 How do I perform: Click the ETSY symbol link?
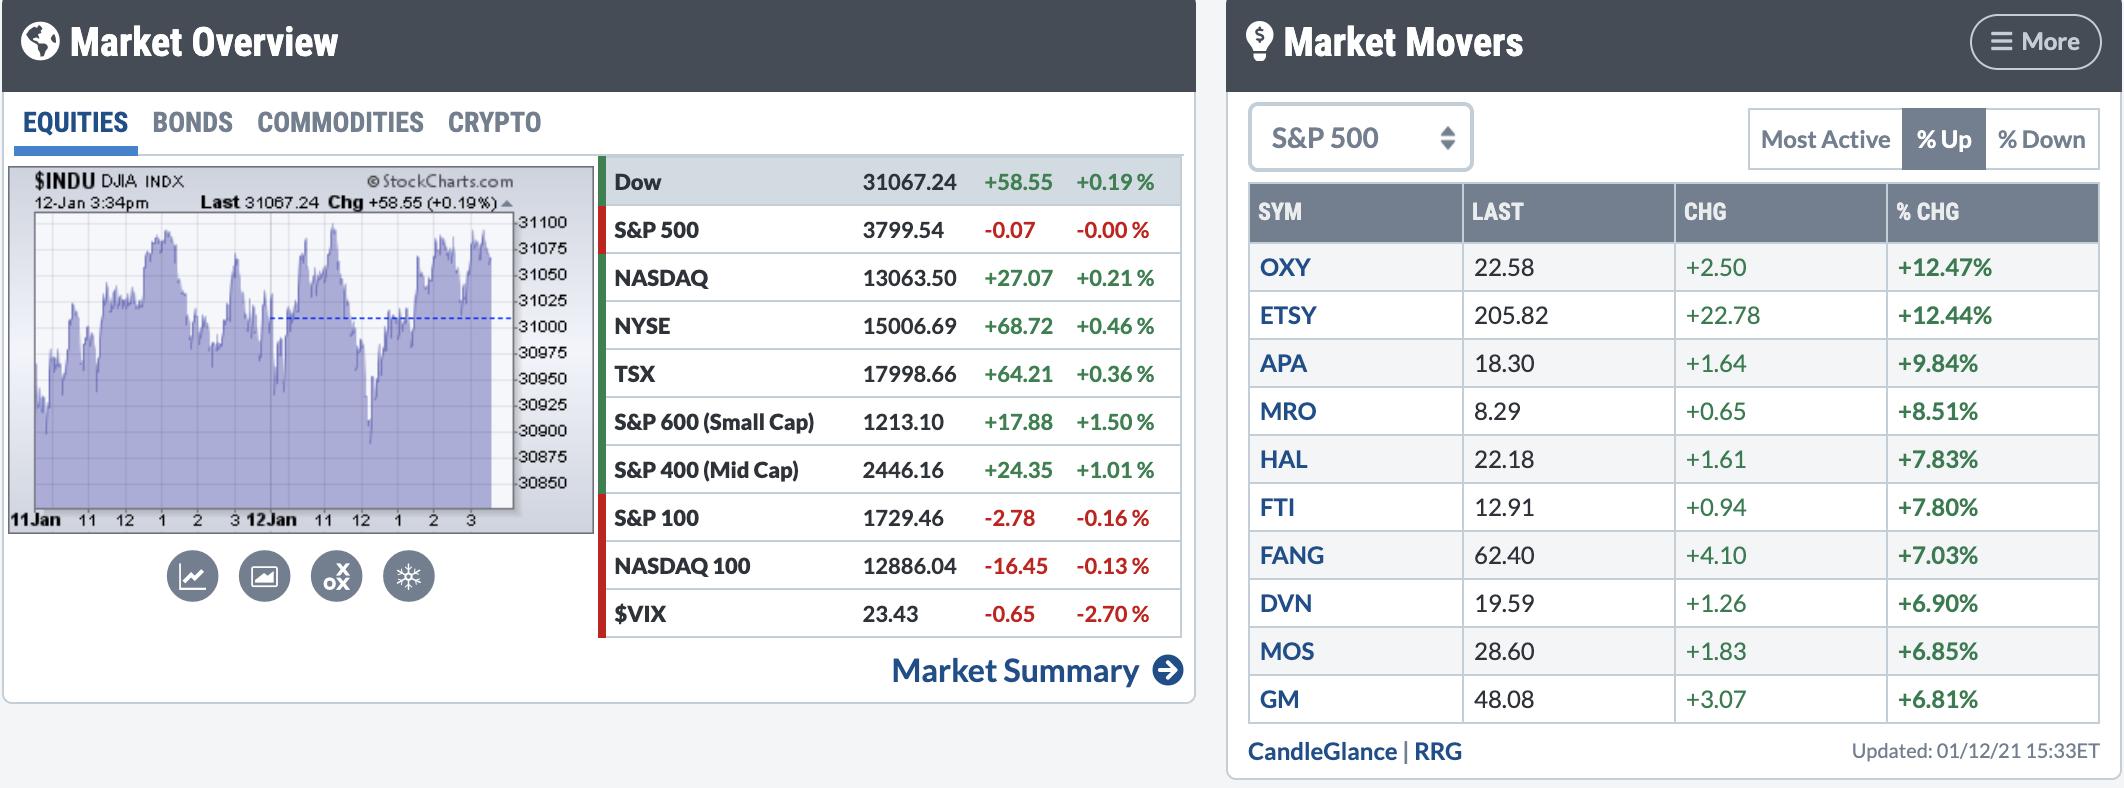coord(1288,315)
